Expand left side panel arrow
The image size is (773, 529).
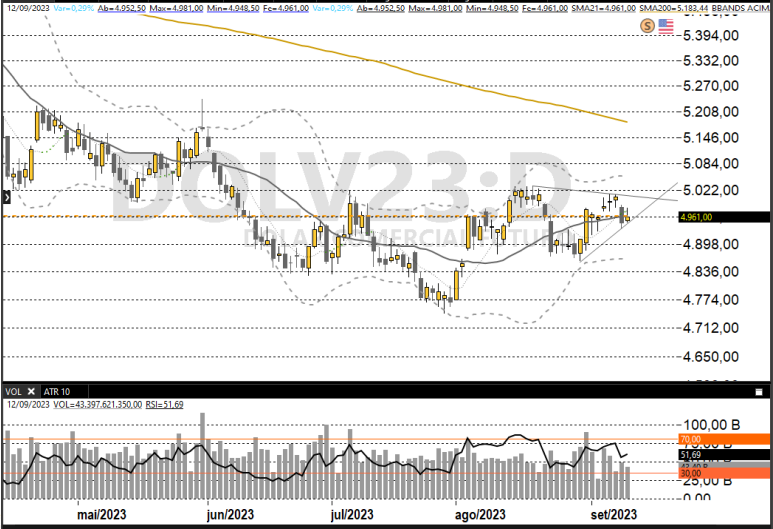(x=4, y=199)
